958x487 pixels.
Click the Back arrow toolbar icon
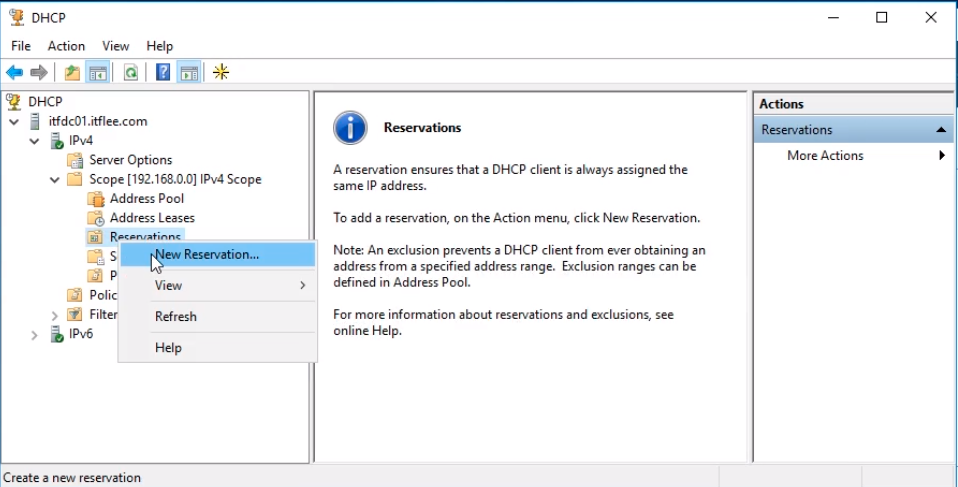pos(14,72)
